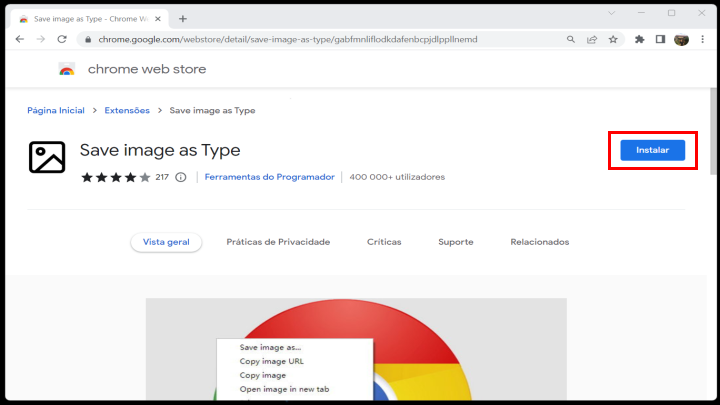
Task: Open a new tab with plus button
Action: click(183, 19)
